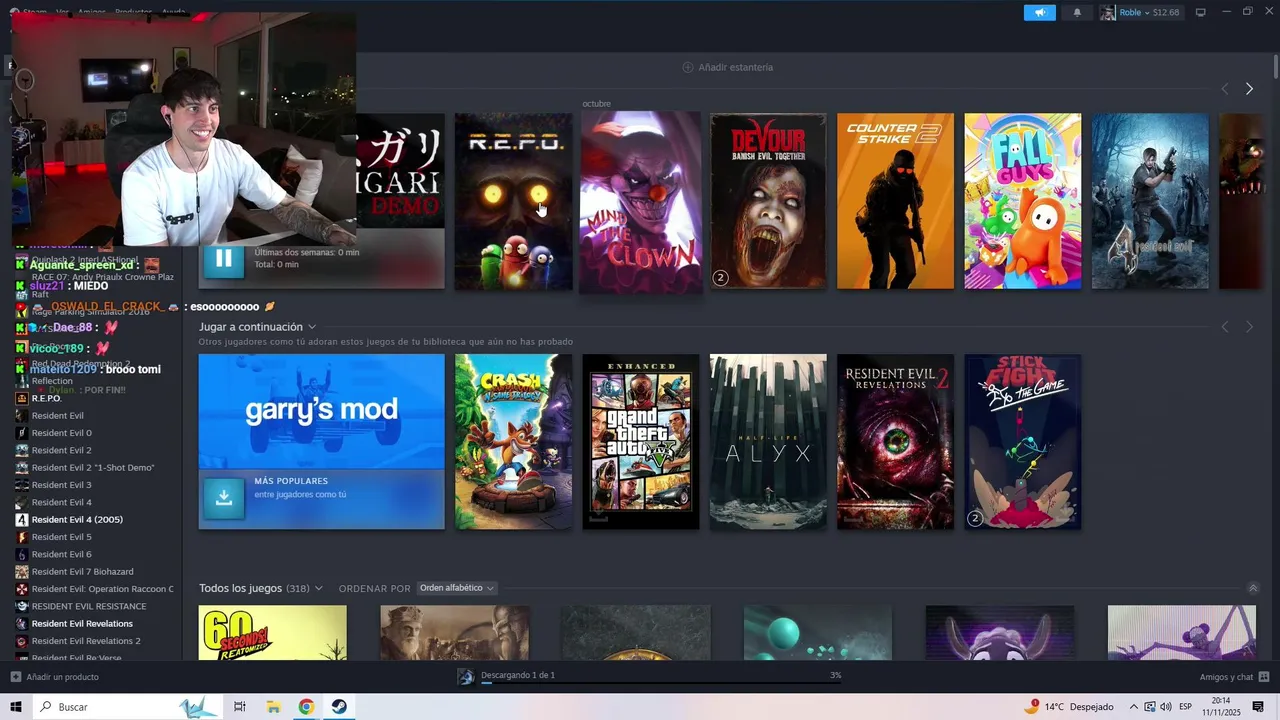Click previous arrow on Jugar a continuación shelf
The width and height of the screenshot is (1280, 720).
click(x=1225, y=327)
